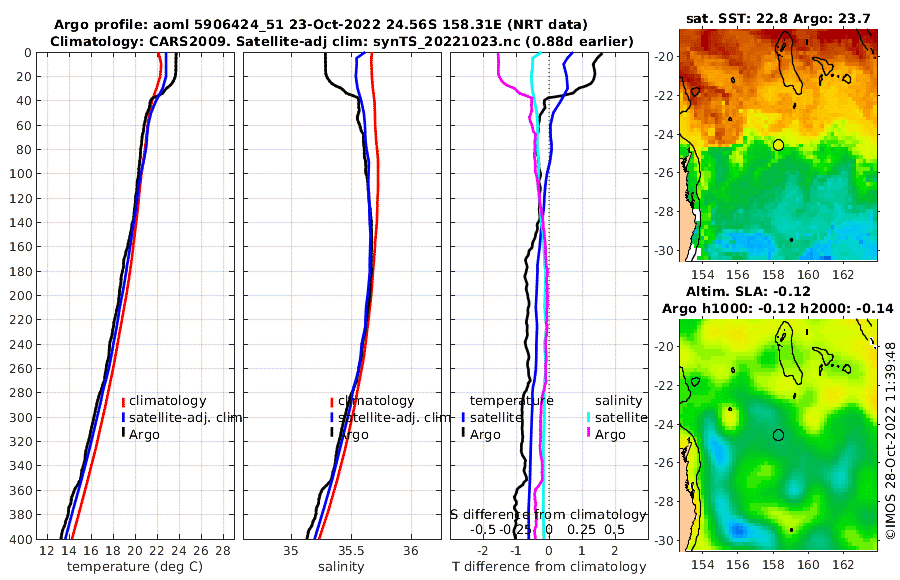
Task: Click the 'T difference from climatology' axis label
Action: tap(549, 567)
